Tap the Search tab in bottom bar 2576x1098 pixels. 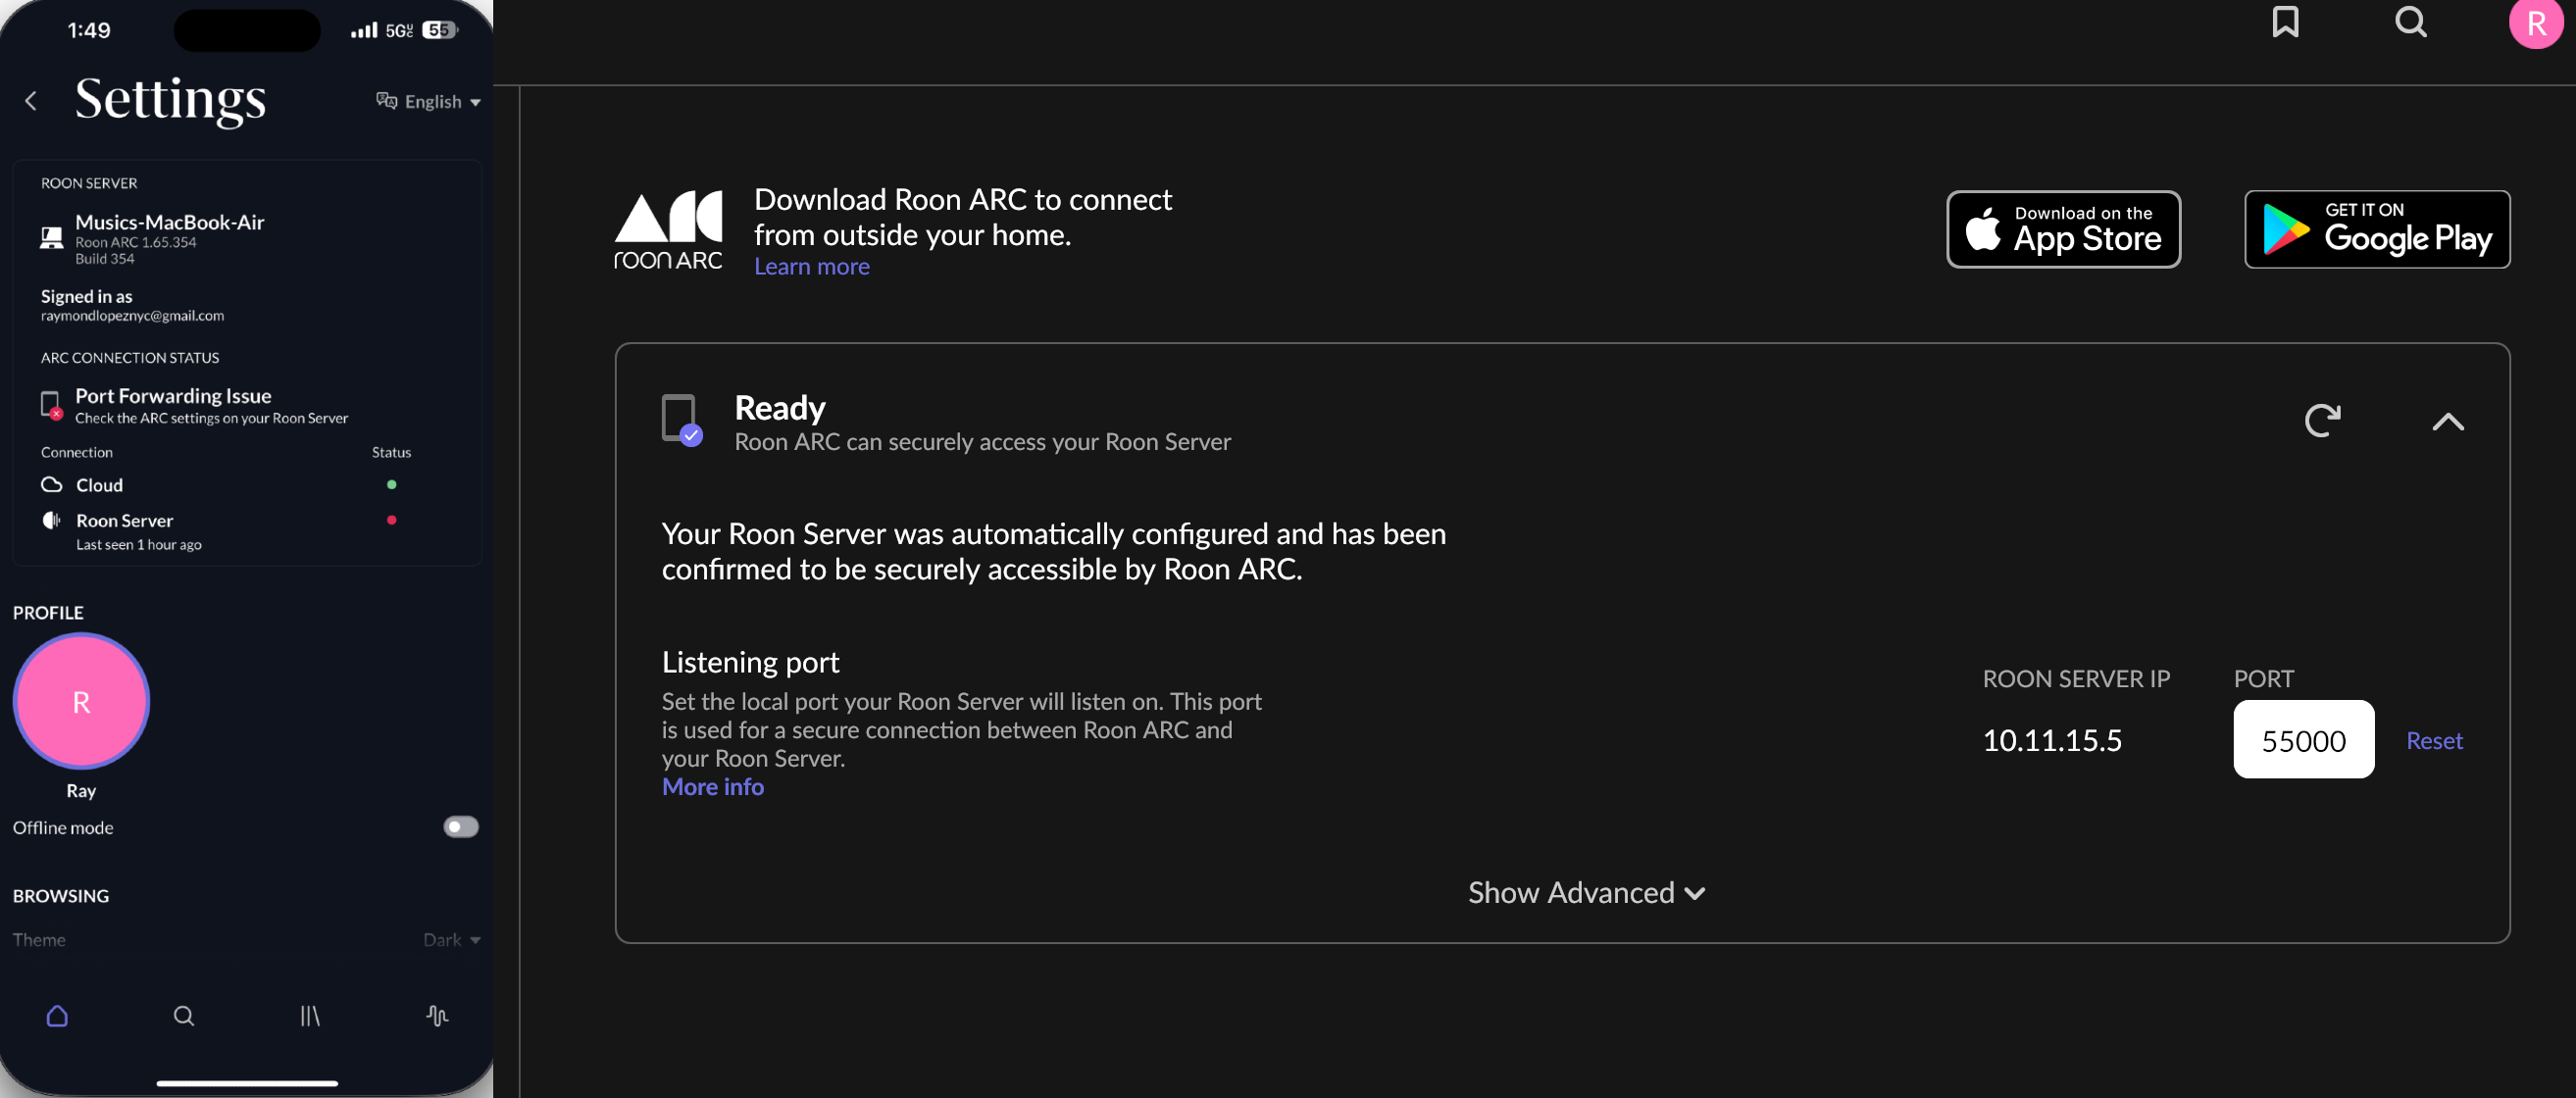184,1015
